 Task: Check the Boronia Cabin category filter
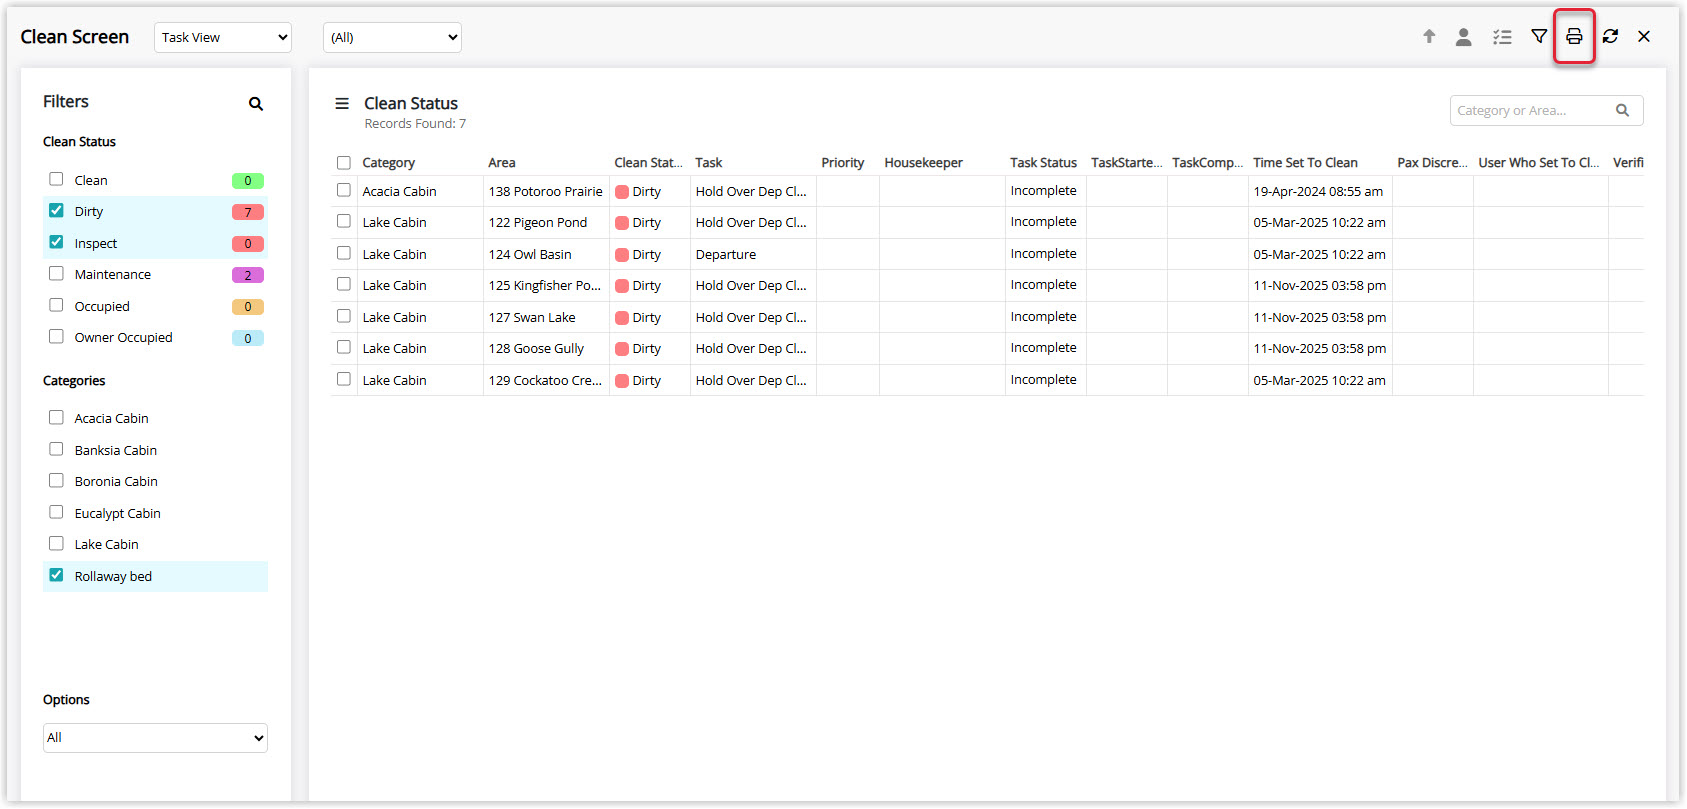(x=56, y=480)
